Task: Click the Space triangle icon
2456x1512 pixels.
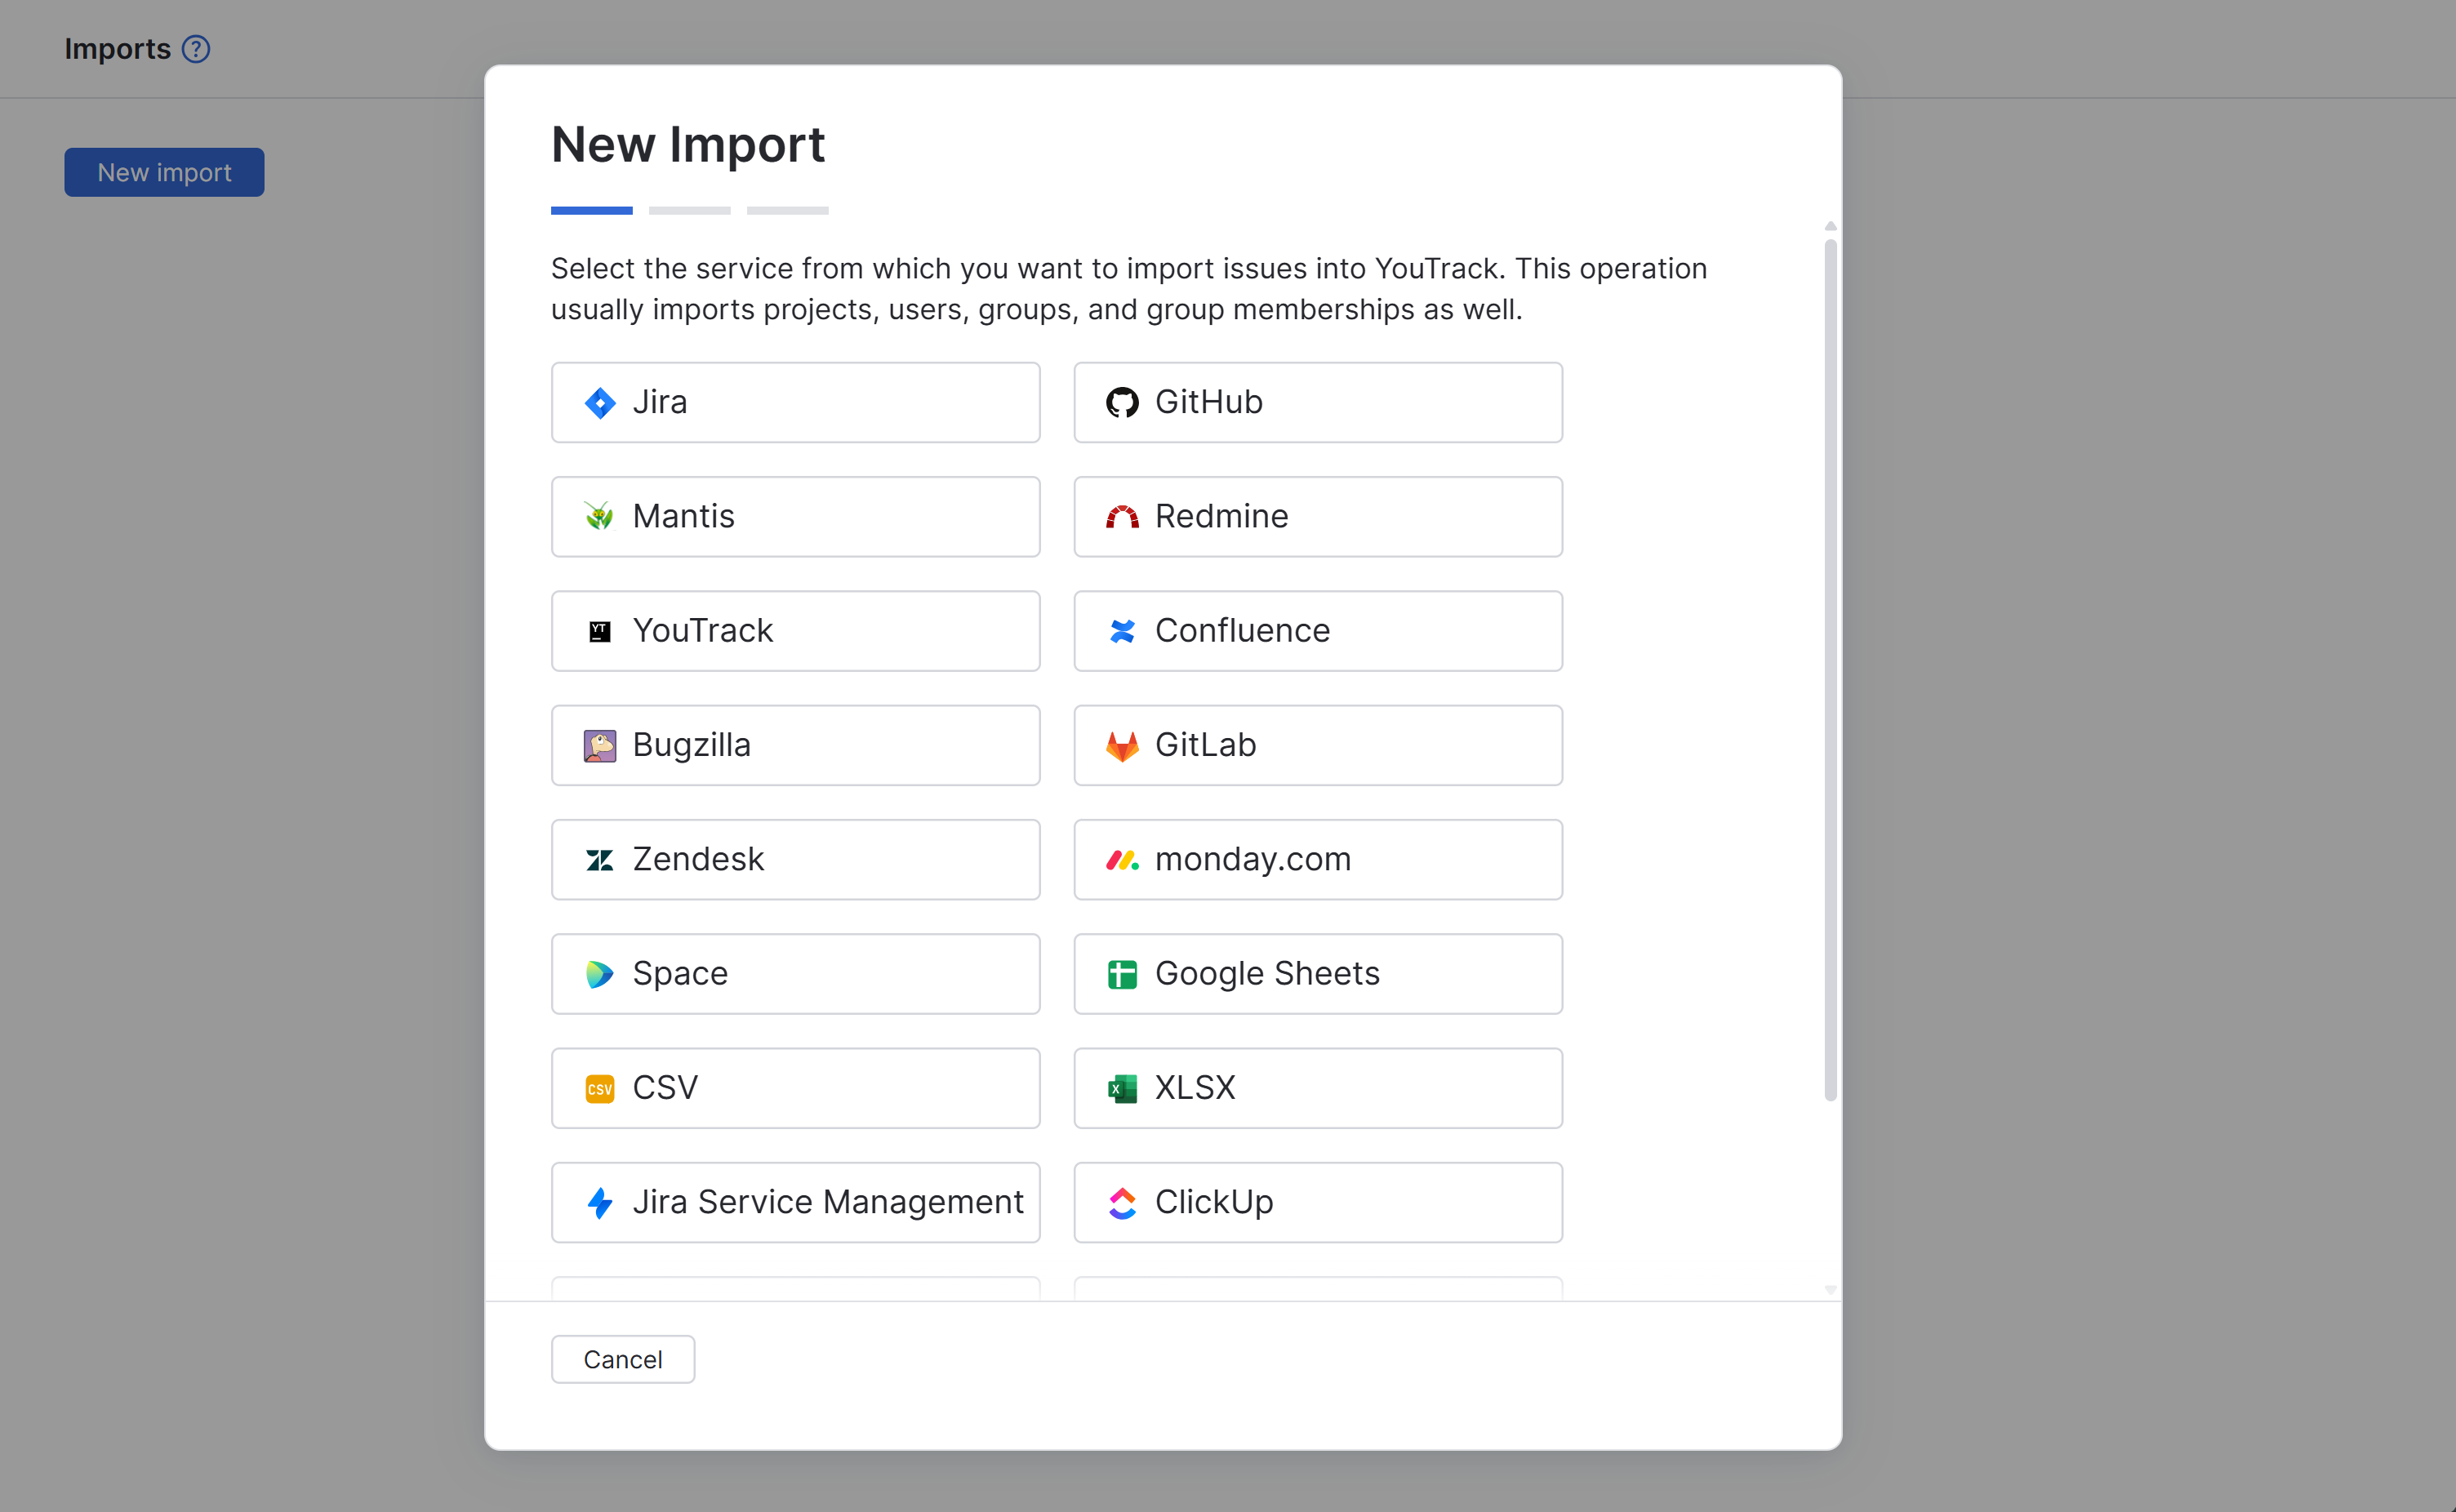Action: click(x=600, y=974)
